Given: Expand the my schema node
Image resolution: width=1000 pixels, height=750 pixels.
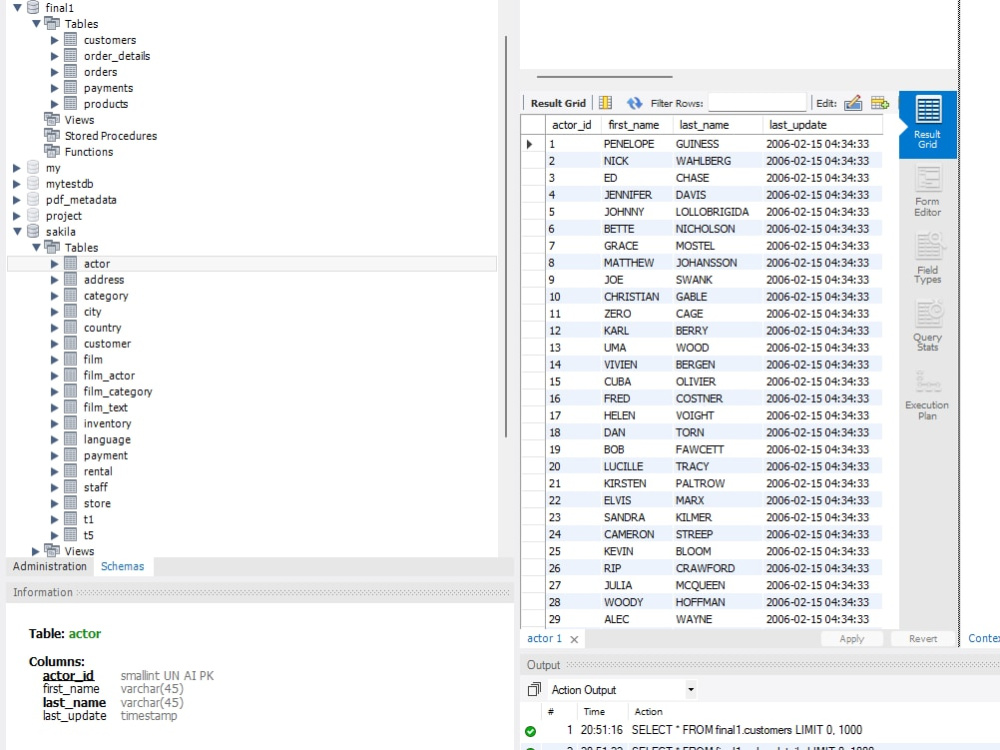Looking at the screenshot, I should 17,168.
